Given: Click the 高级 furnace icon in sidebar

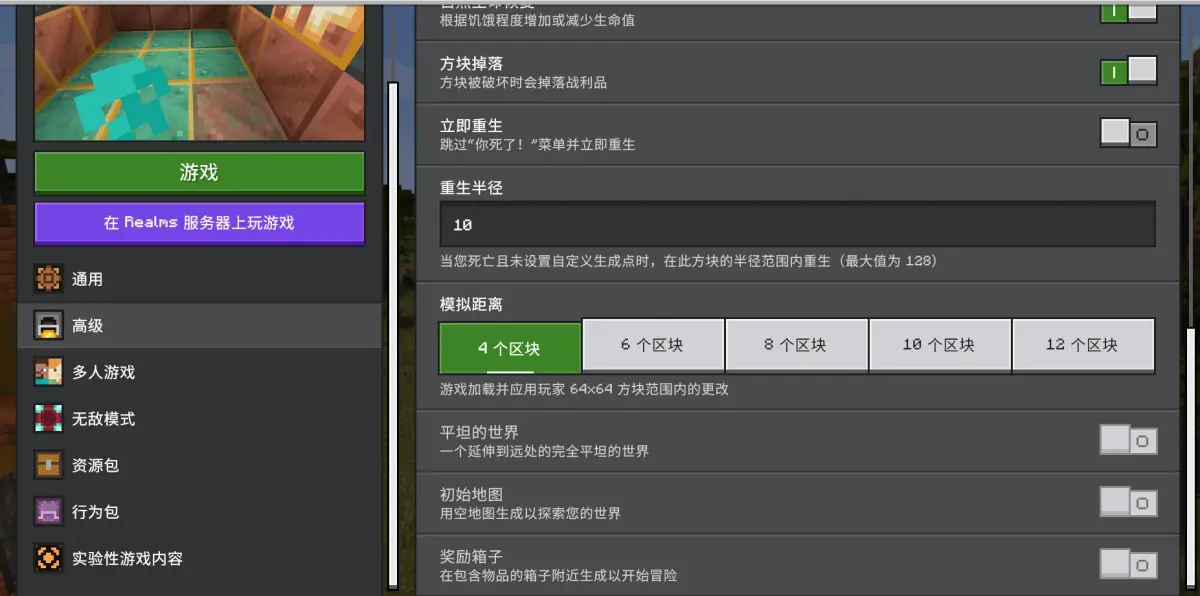Looking at the screenshot, I should [48, 325].
